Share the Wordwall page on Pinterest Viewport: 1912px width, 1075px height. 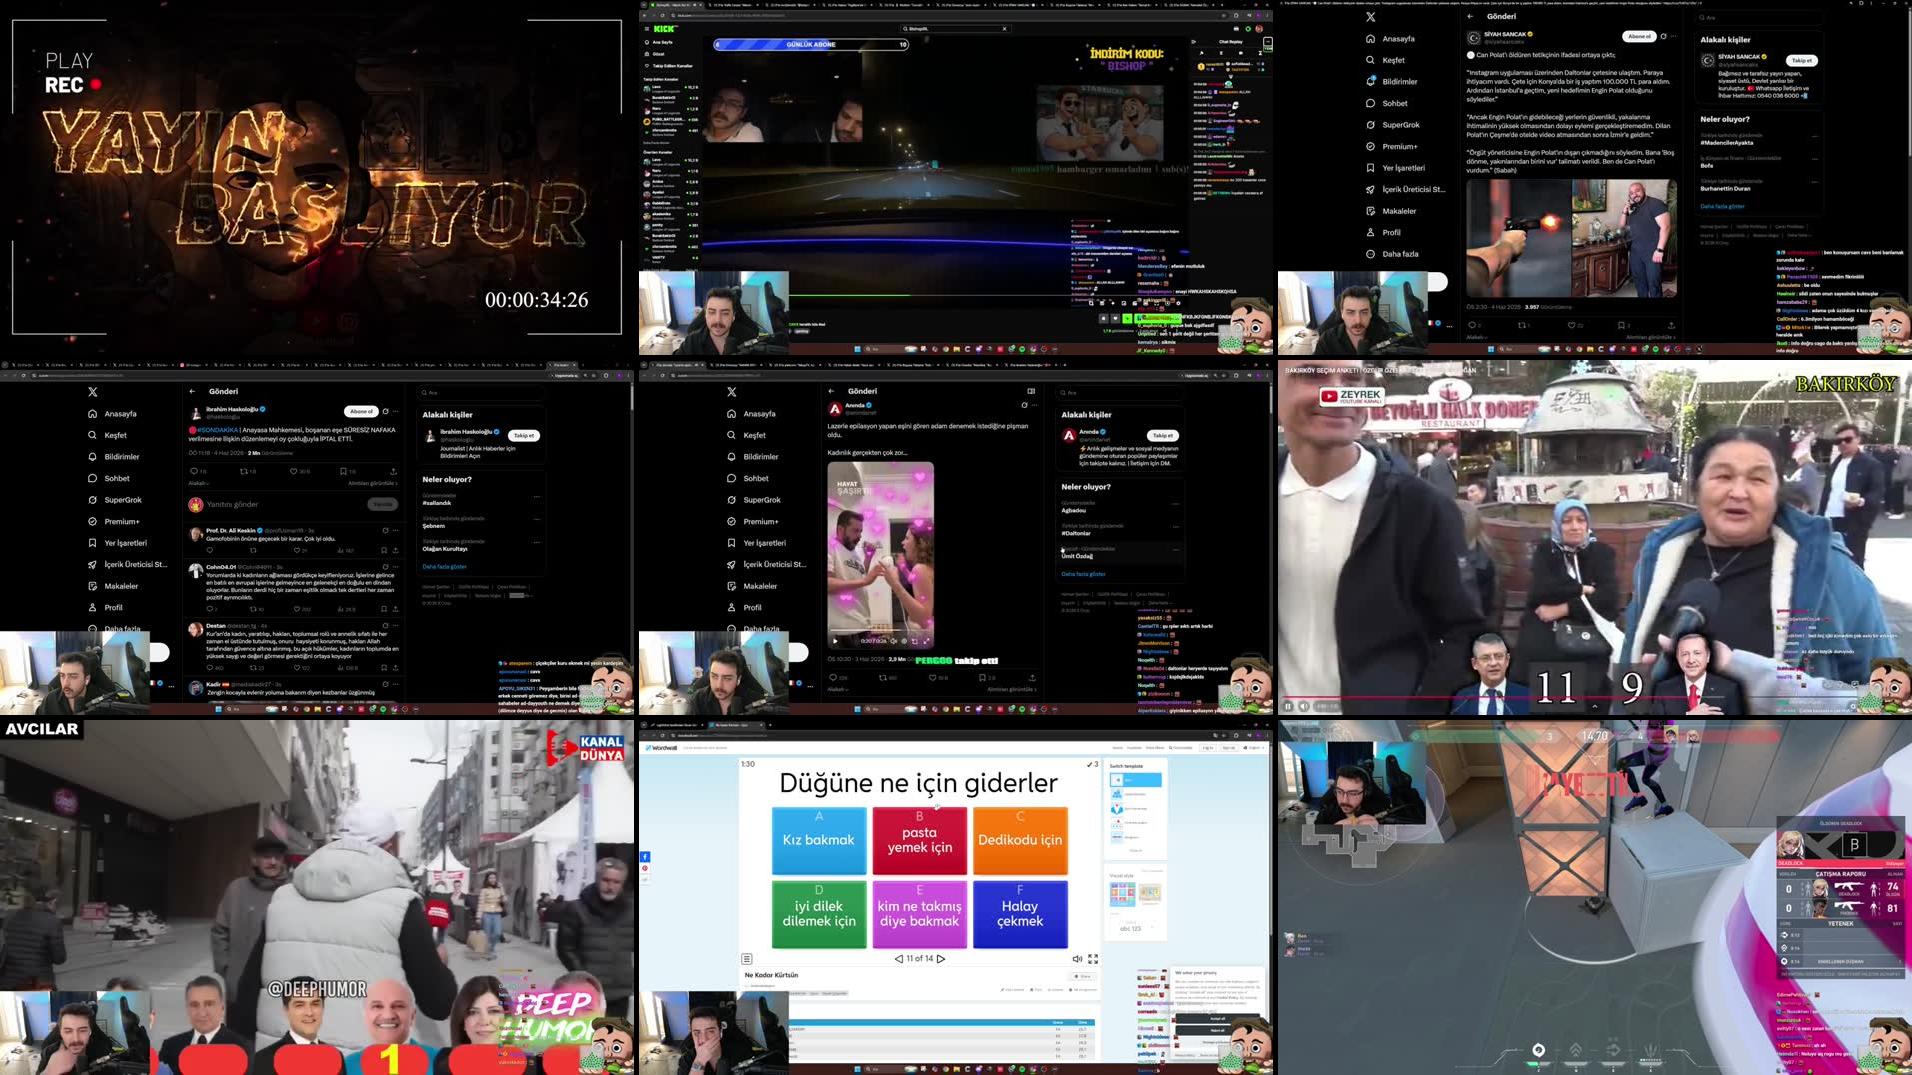pos(645,868)
